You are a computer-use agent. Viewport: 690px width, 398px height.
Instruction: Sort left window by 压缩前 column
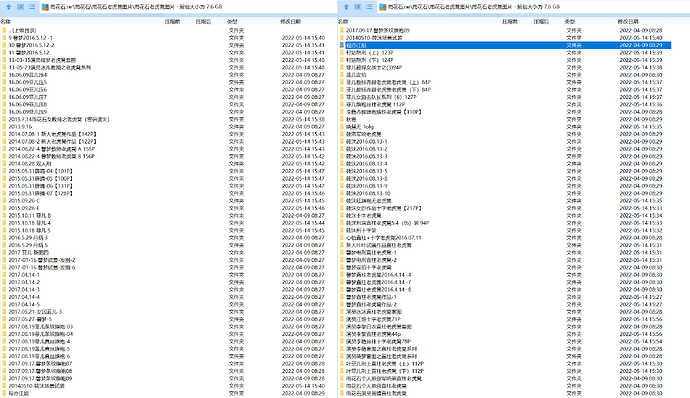(x=172, y=22)
